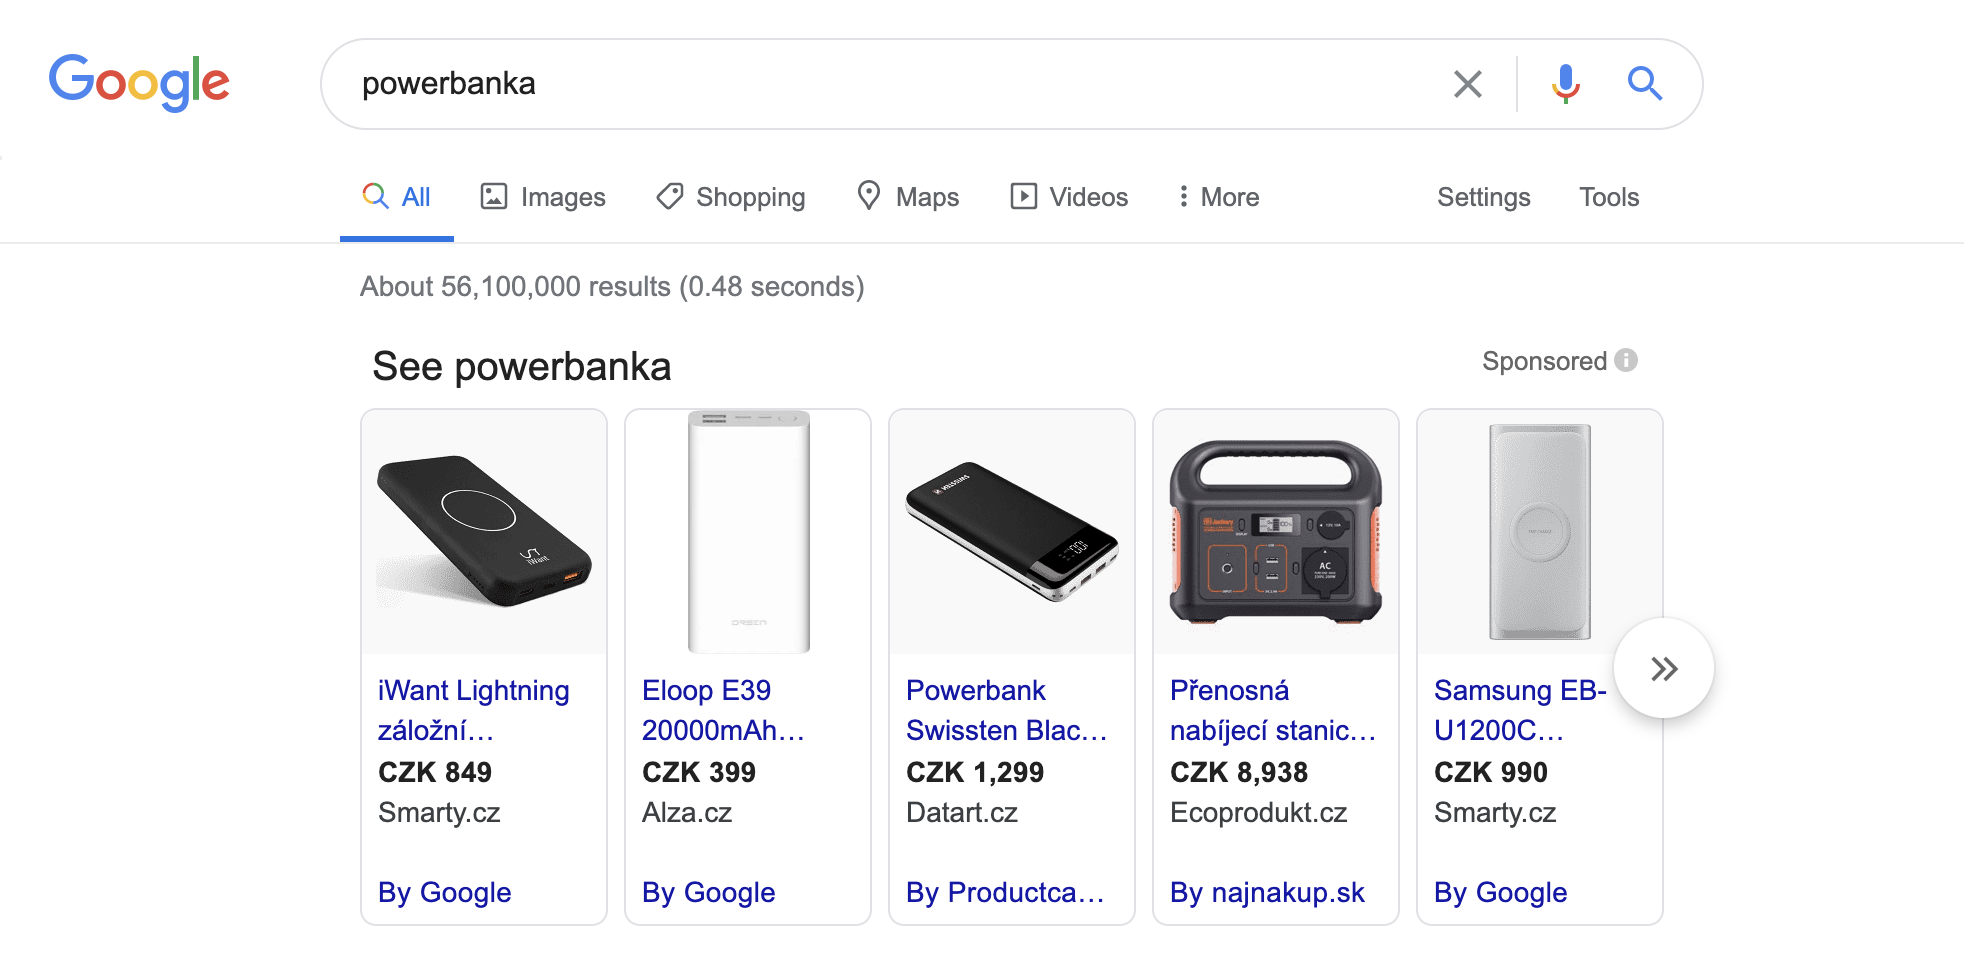The height and width of the screenshot is (980, 1964).
Task: Click the By najnakup.sk link
Action: click(1267, 892)
